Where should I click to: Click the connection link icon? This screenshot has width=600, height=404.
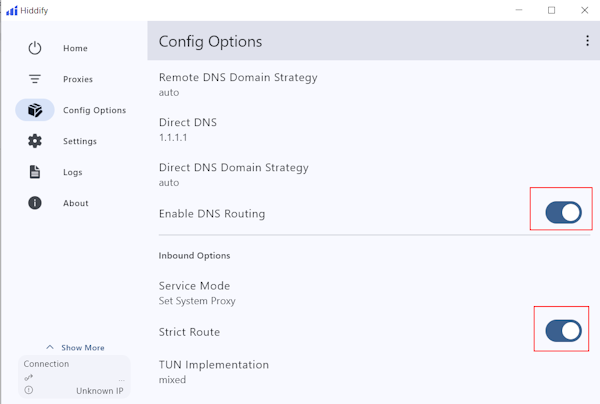(x=28, y=378)
